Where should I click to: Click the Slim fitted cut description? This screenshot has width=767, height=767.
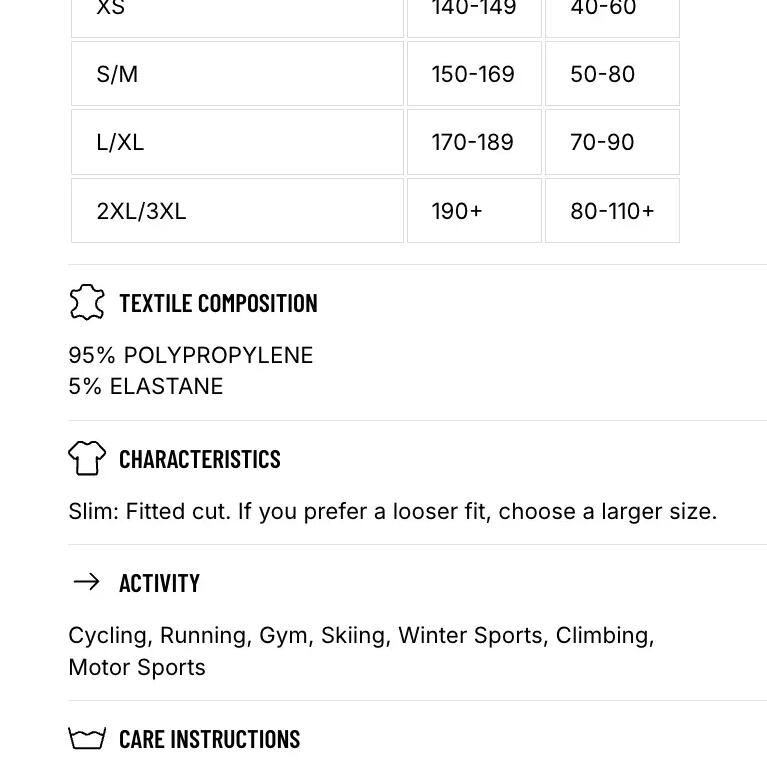click(x=392, y=512)
